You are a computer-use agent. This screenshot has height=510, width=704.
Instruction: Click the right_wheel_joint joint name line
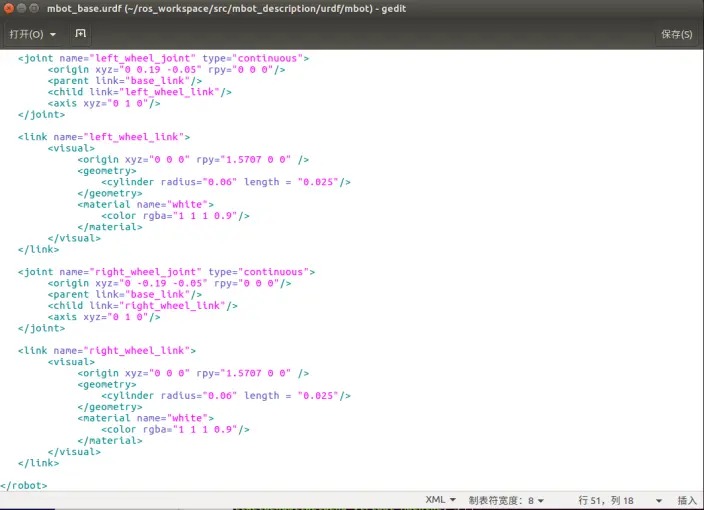coord(166,272)
